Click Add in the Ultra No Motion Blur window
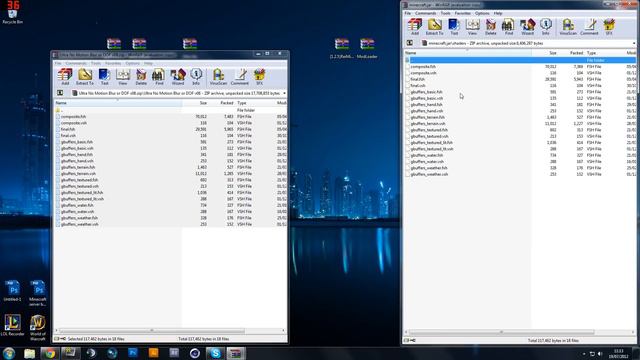640x360 pixels. (x=65, y=77)
